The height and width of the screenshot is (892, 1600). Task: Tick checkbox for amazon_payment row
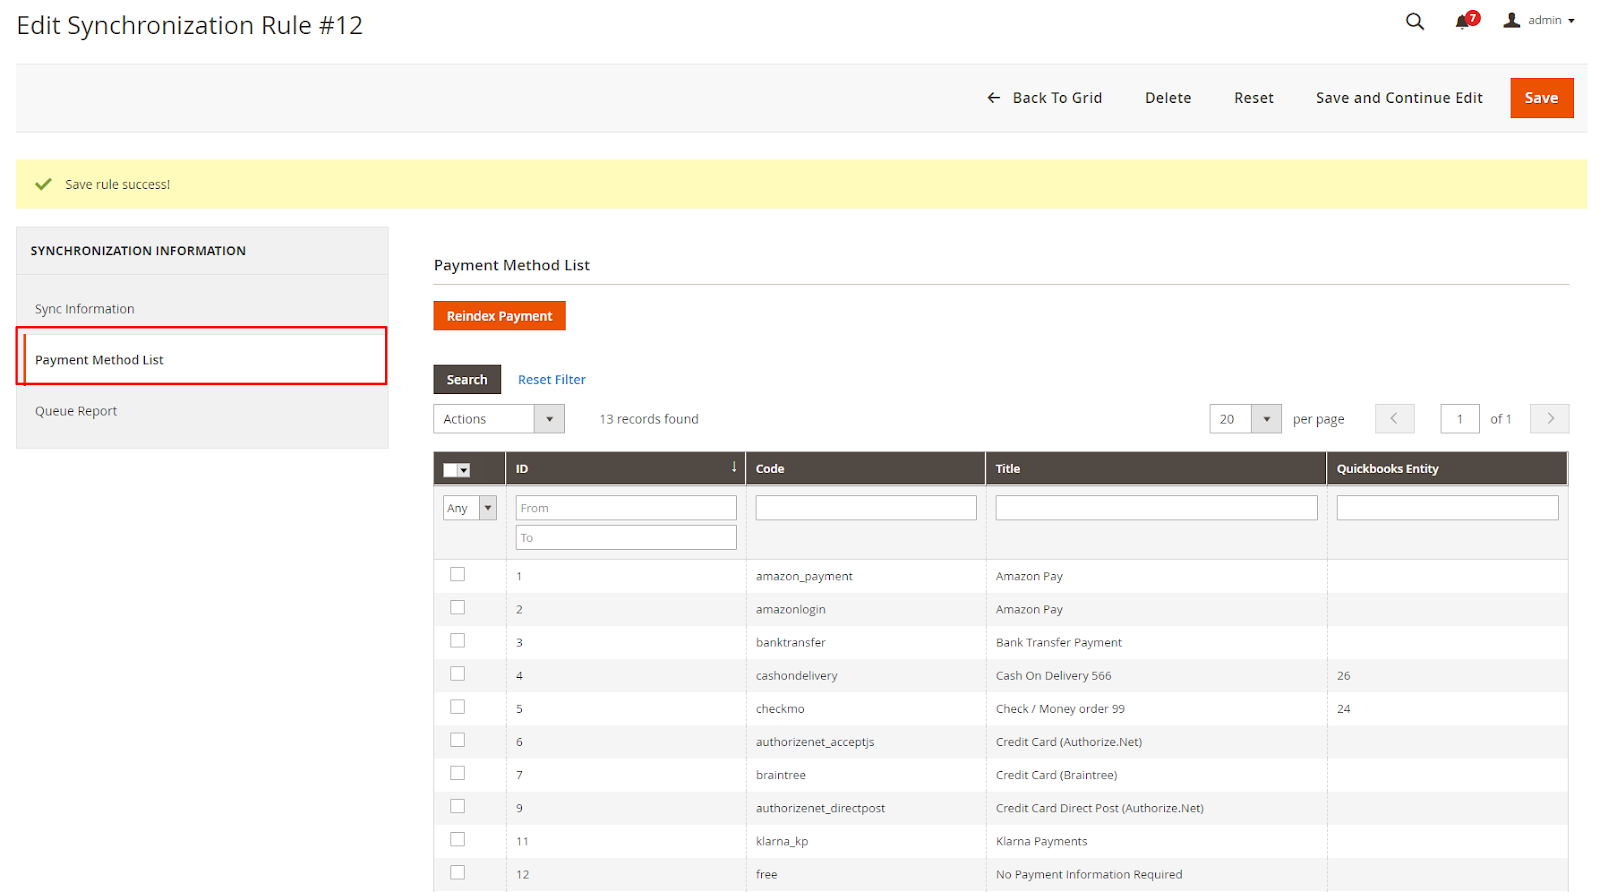pyautogui.click(x=458, y=575)
